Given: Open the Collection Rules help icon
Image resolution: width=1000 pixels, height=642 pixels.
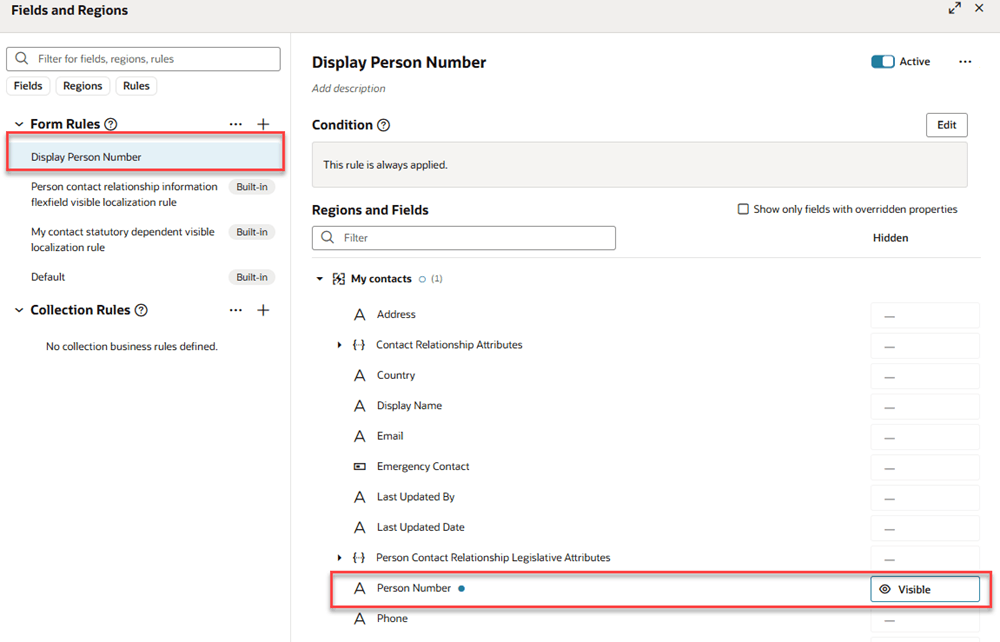Looking at the screenshot, I should (142, 310).
